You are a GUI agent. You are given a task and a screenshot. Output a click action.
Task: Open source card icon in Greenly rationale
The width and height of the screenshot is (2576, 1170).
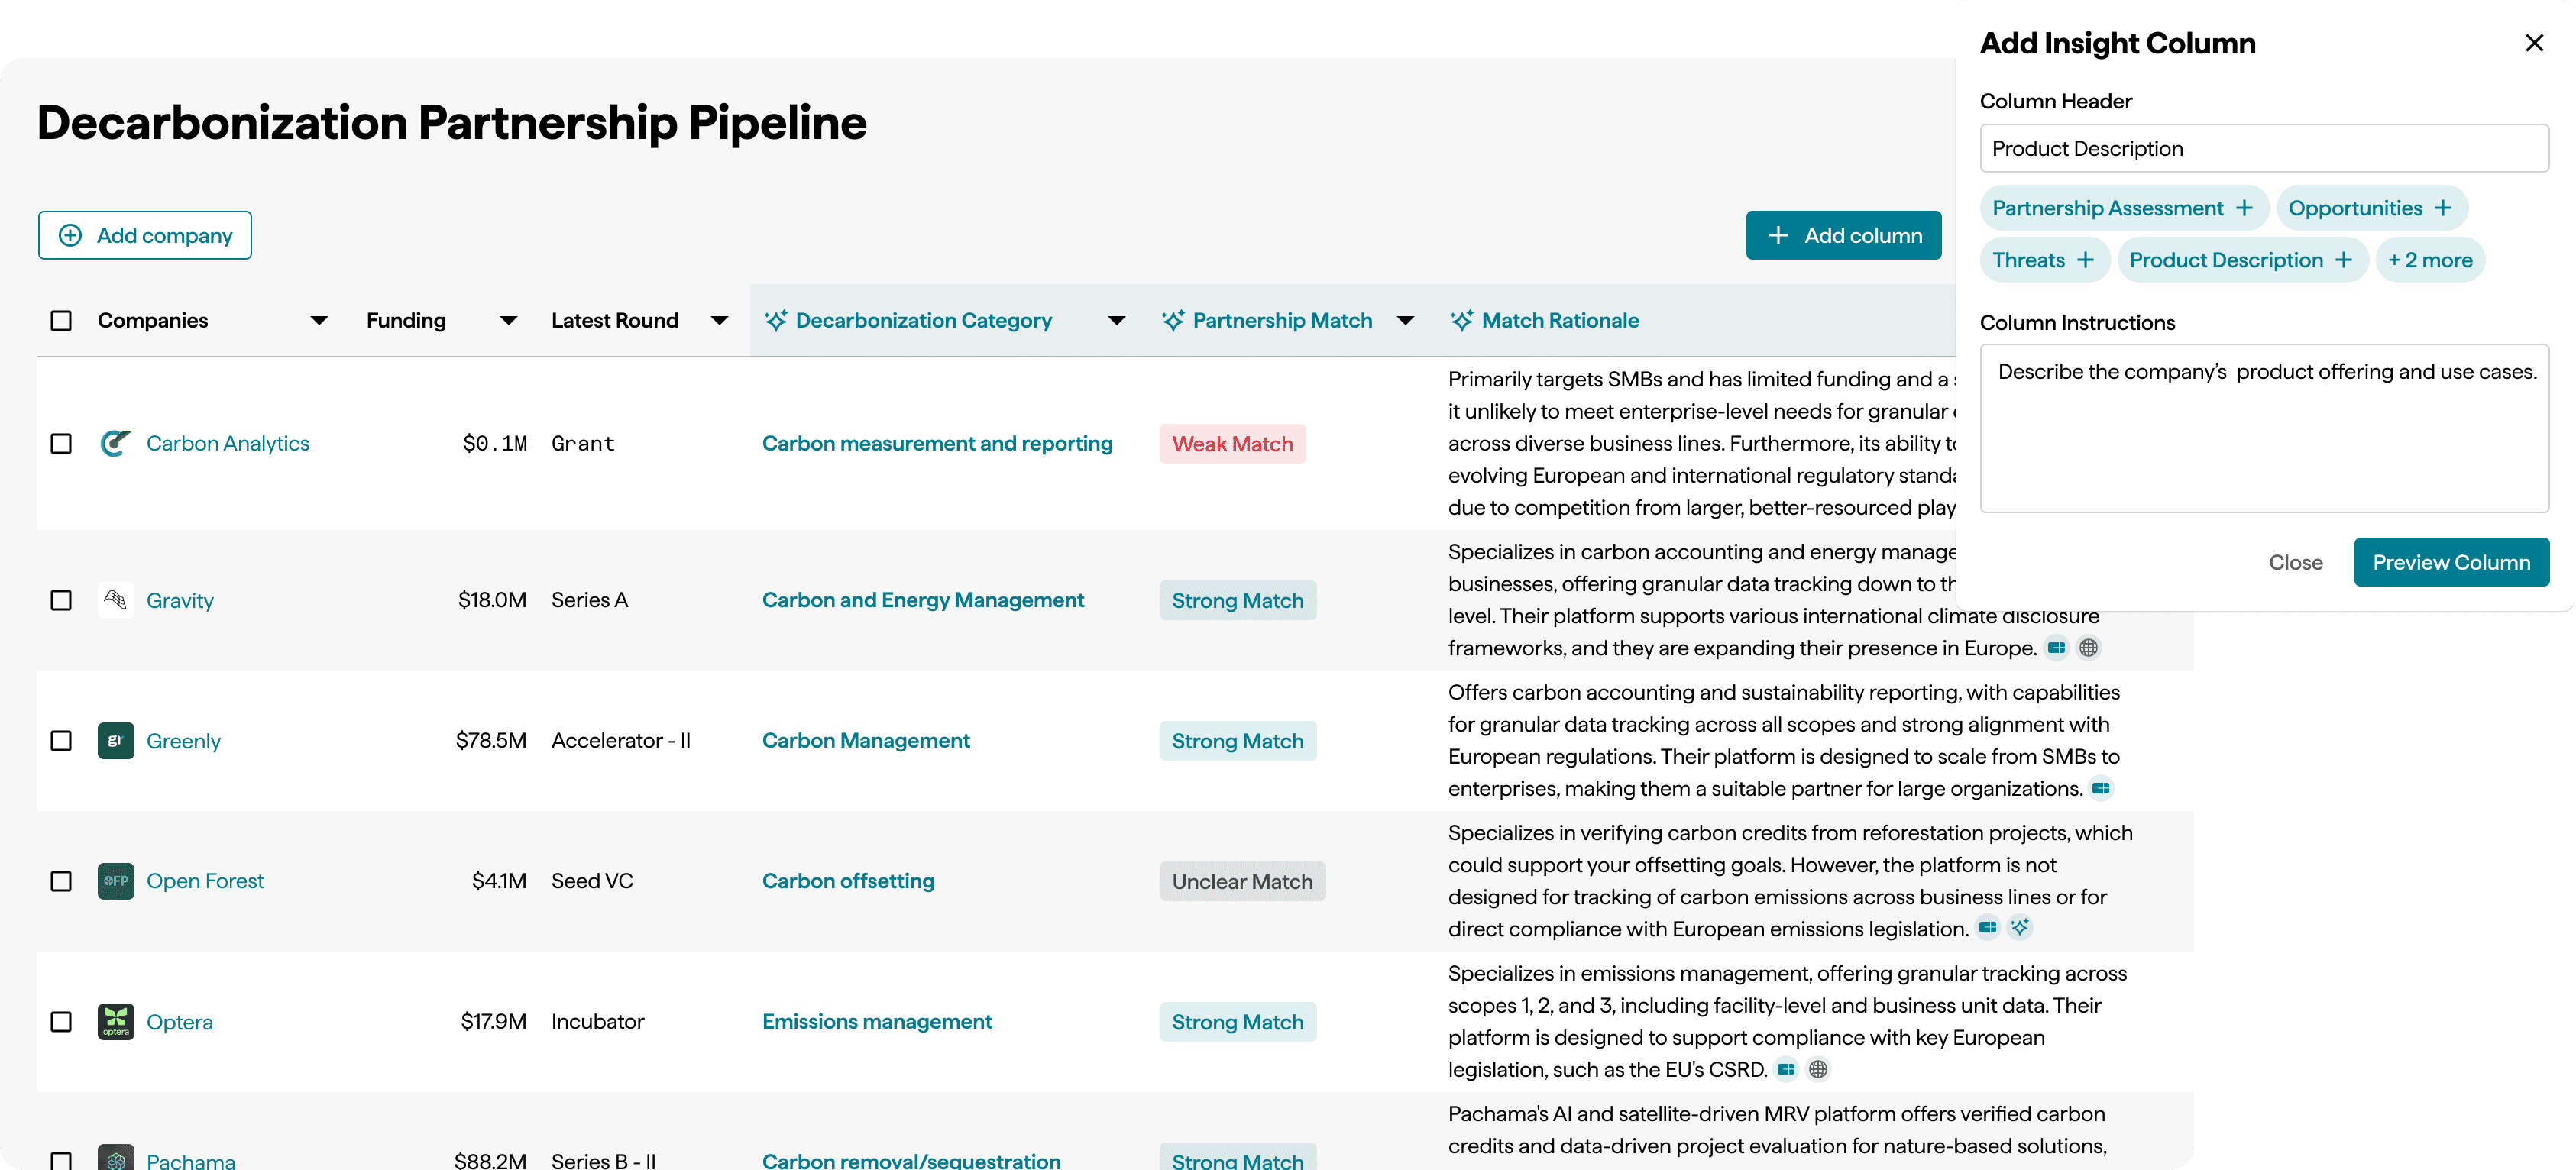2101,788
